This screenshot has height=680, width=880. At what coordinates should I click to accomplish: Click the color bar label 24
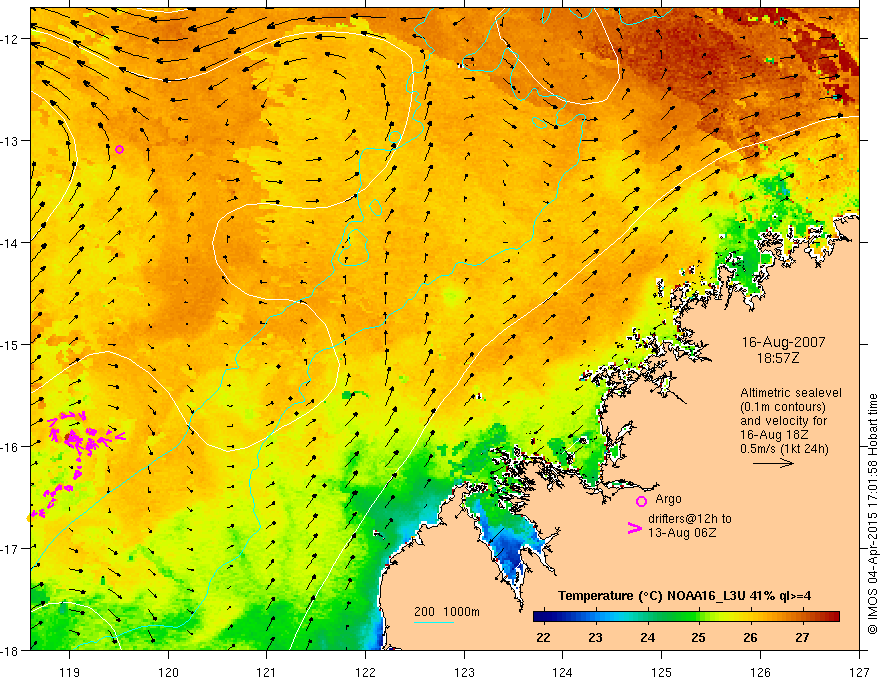click(647, 638)
